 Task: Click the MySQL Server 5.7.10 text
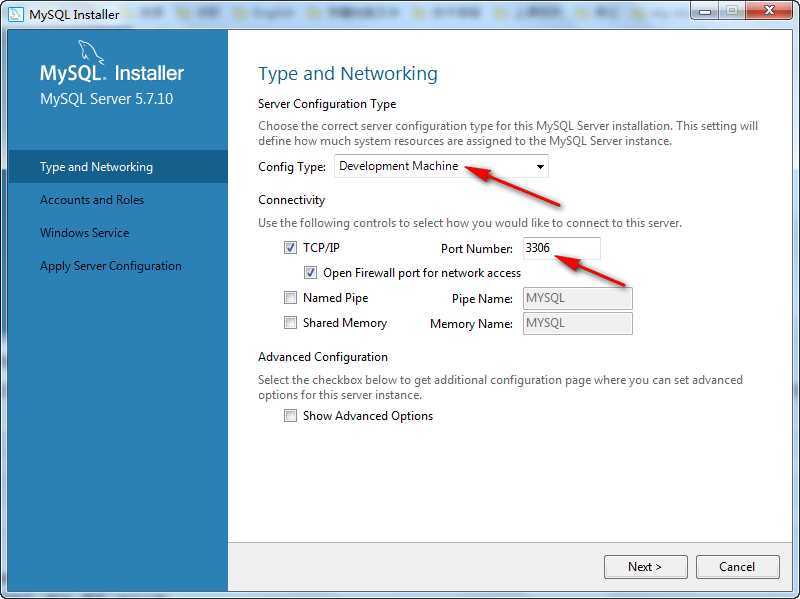107,98
